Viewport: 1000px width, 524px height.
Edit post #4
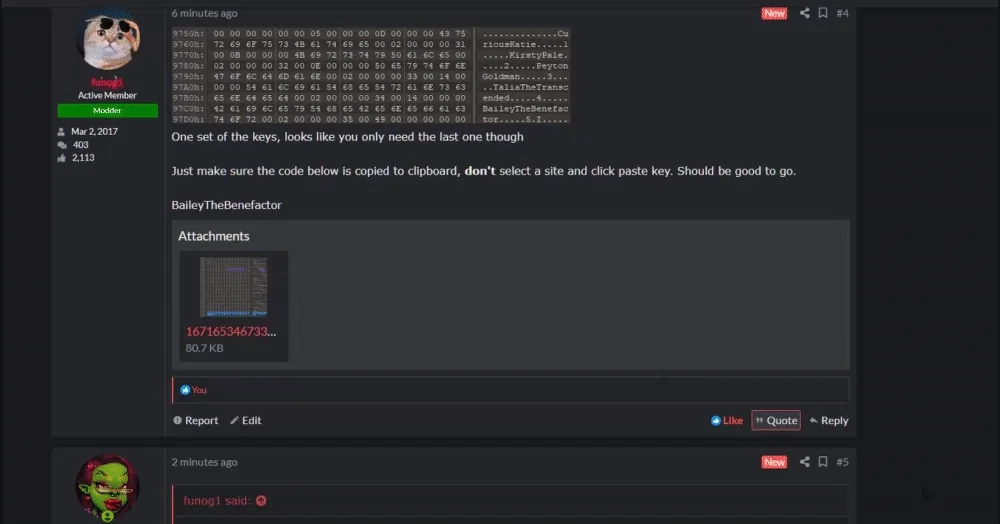point(246,420)
